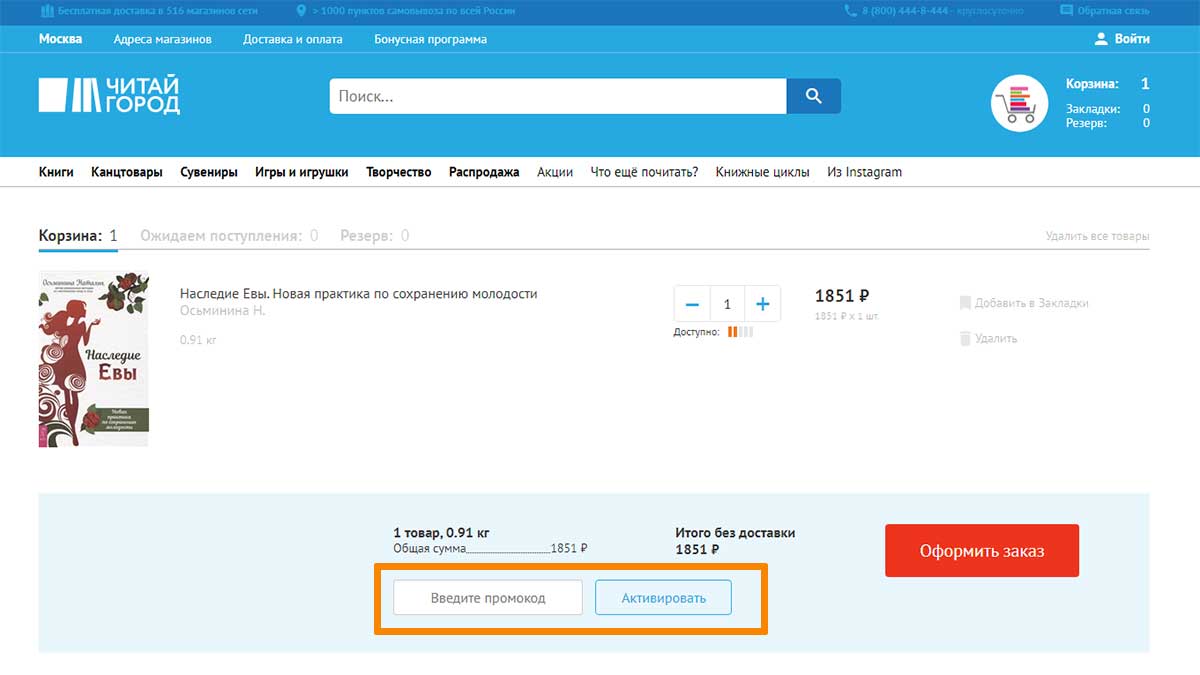Select Москва city chooser
The image size is (1200, 675).
(60, 39)
